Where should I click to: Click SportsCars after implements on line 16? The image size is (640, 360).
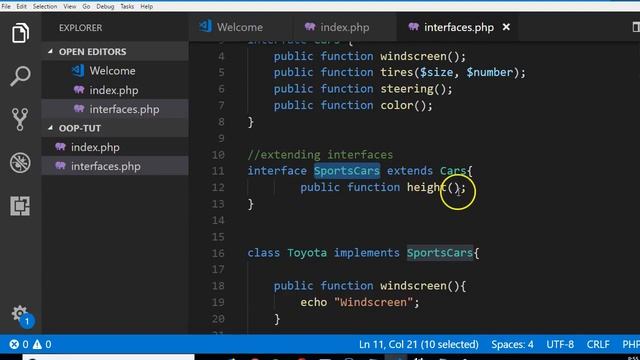pos(440,253)
